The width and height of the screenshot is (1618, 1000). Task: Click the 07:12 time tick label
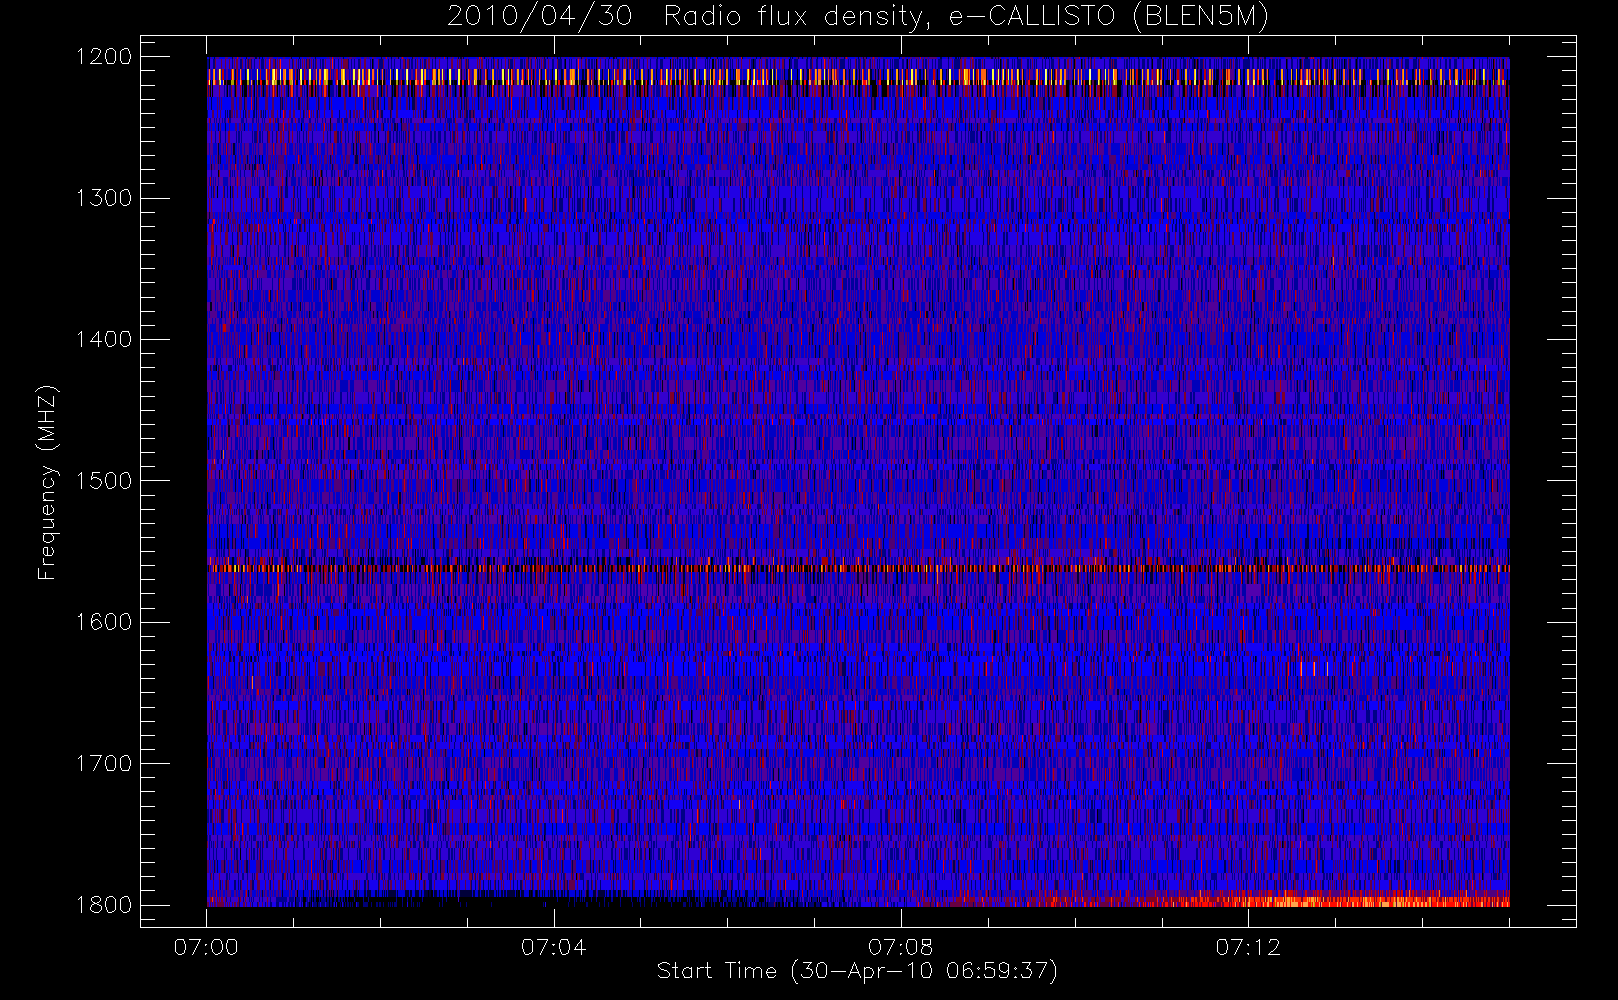[1247, 947]
